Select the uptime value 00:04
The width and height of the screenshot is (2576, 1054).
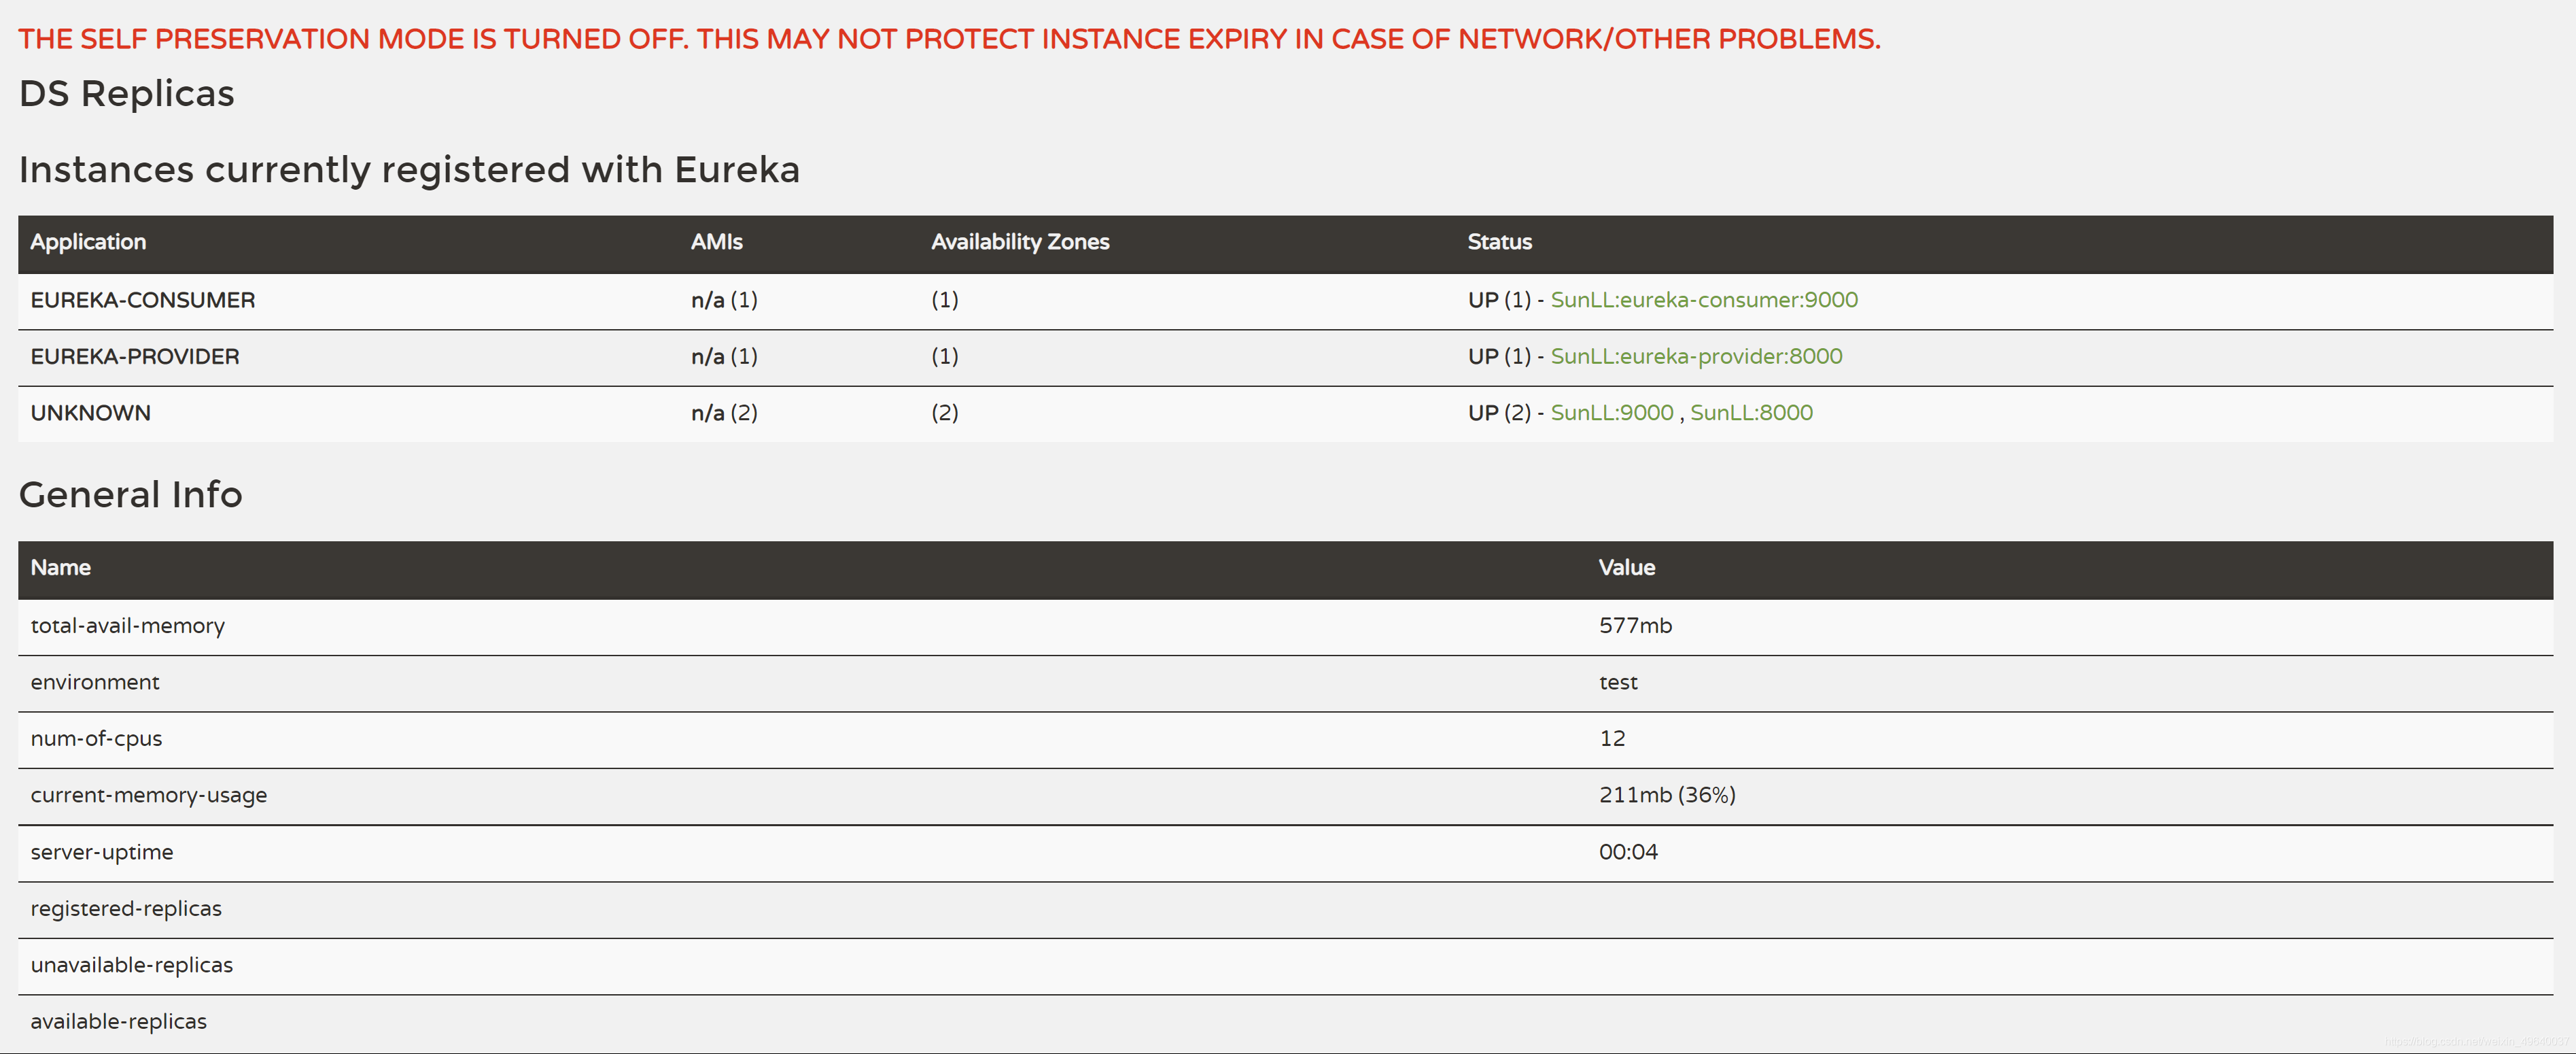tap(1628, 852)
